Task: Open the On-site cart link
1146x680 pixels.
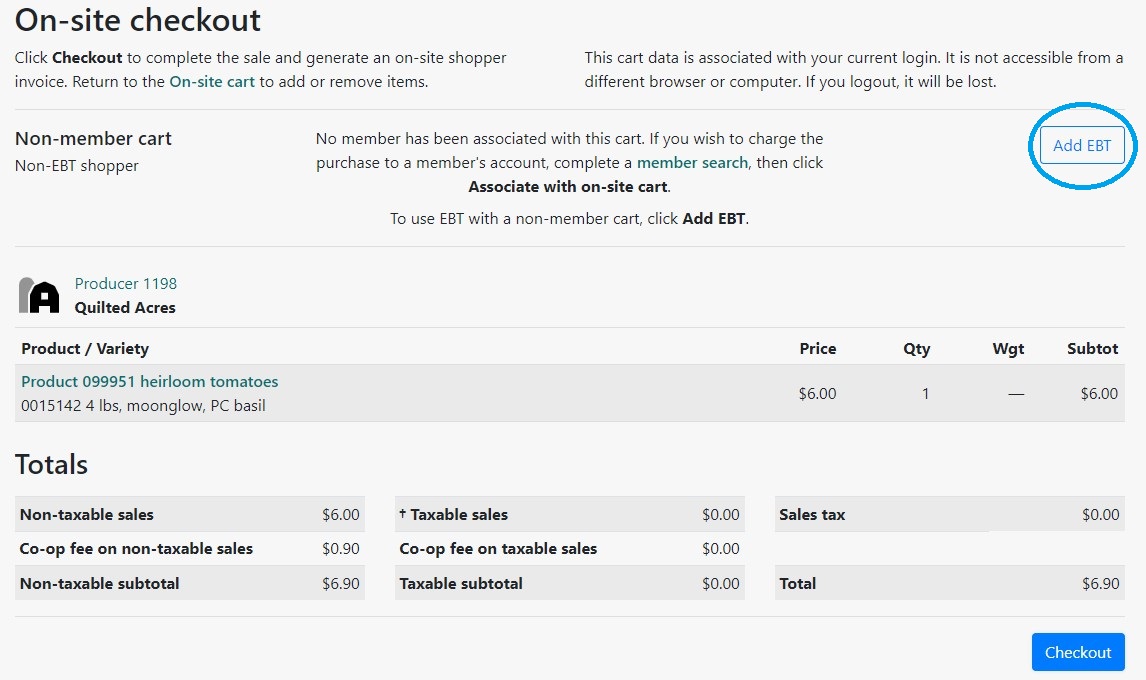Action: click(x=212, y=82)
